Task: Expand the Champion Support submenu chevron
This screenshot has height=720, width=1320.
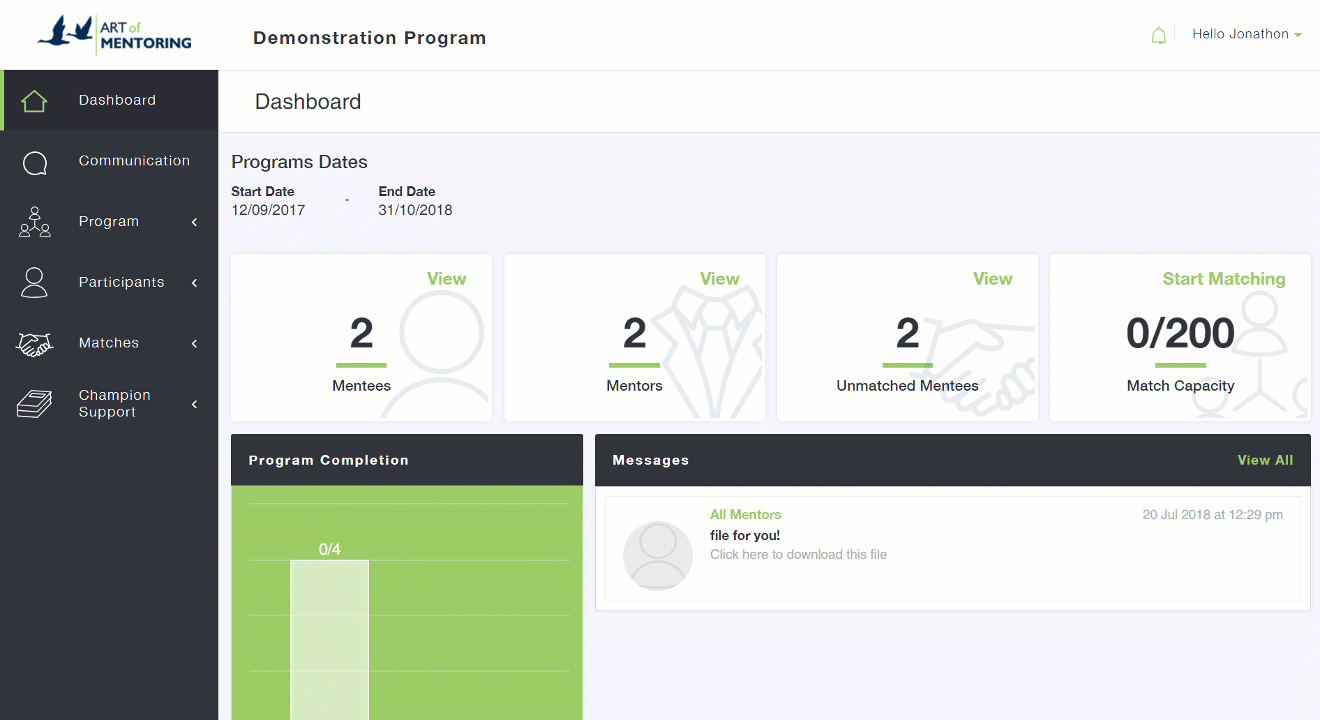Action: (194, 404)
